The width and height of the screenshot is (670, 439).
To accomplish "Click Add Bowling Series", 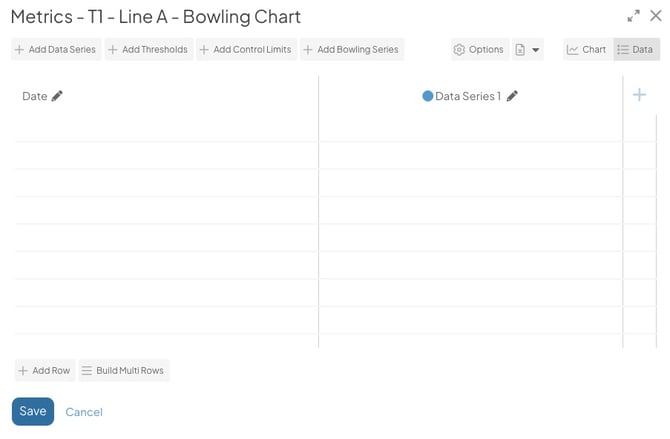I will (352, 50).
